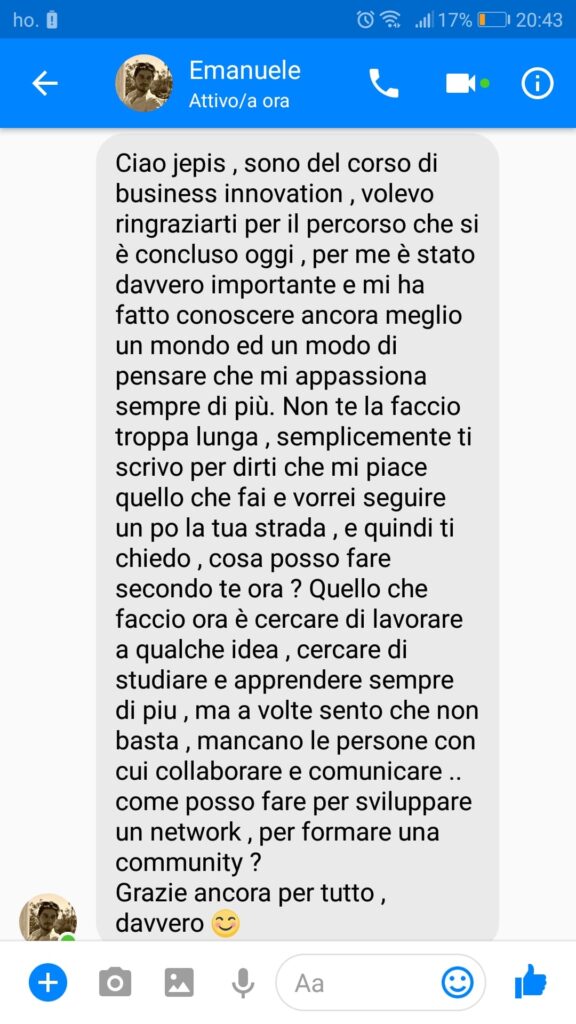Open the blue plus attachments menu
This screenshot has height=1024, width=576.
coord(48,982)
